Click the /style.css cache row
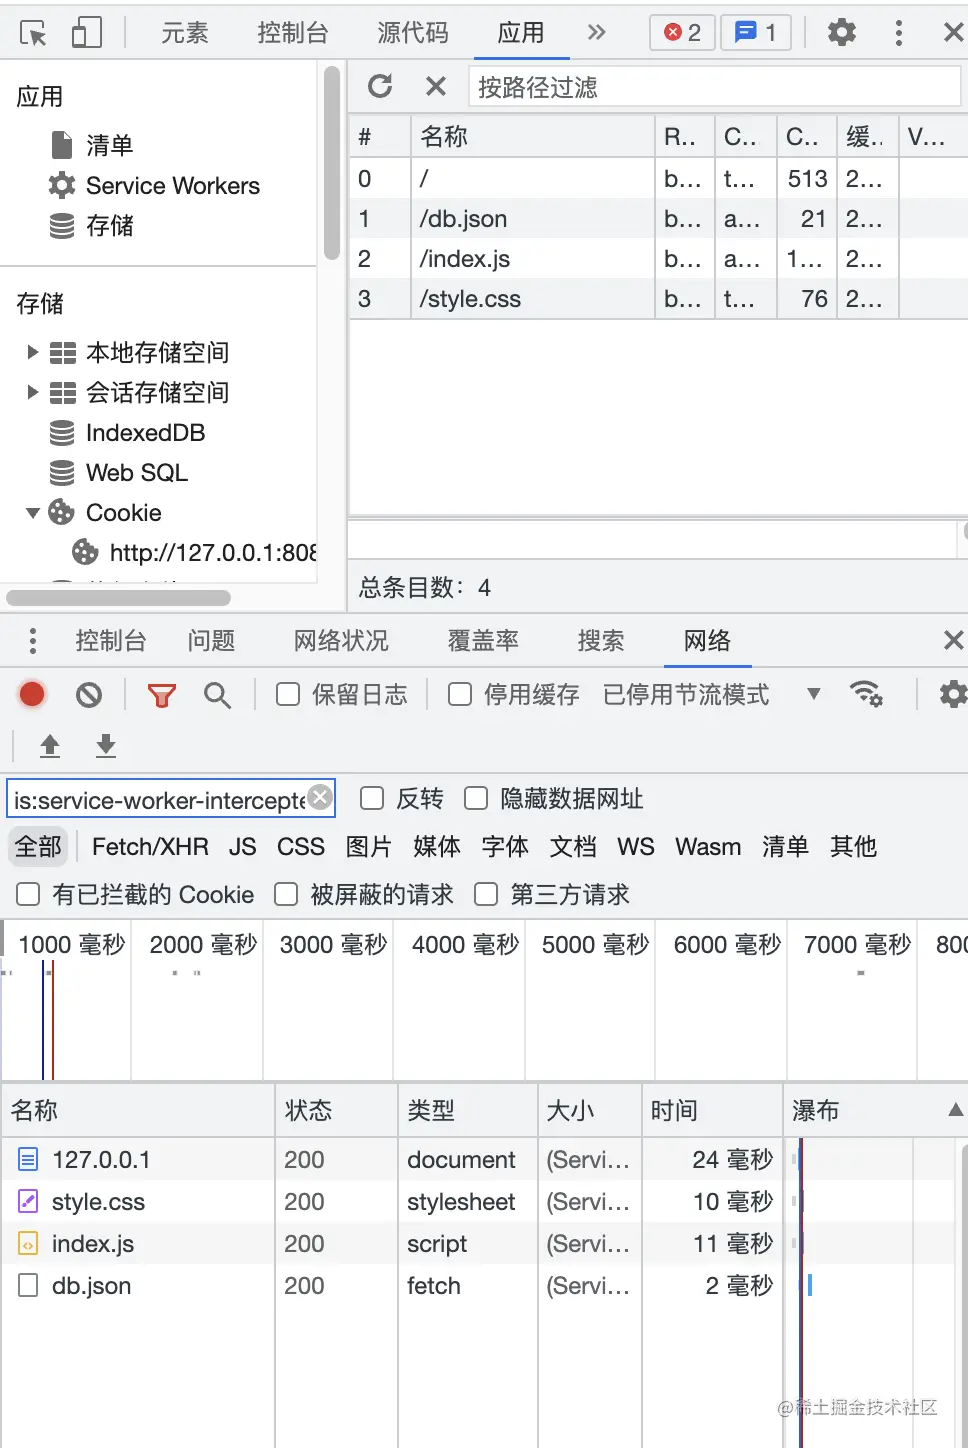The height and width of the screenshot is (1448, 968). [x=658, y=298]
